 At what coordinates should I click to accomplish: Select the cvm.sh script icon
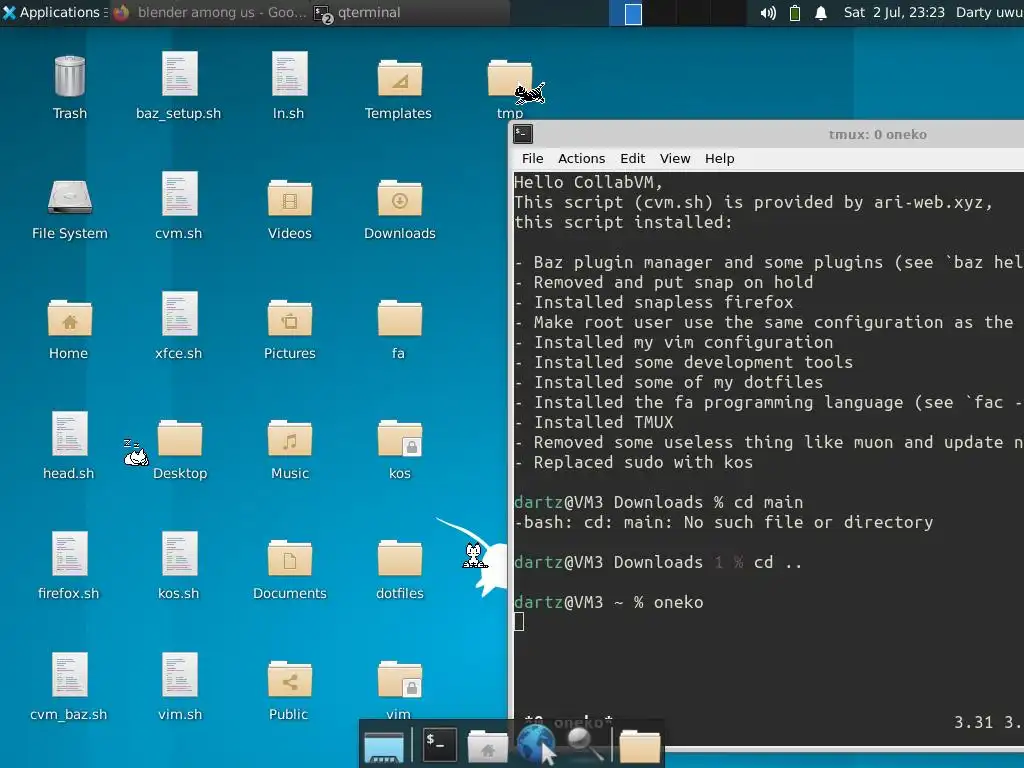pos(179,194)
